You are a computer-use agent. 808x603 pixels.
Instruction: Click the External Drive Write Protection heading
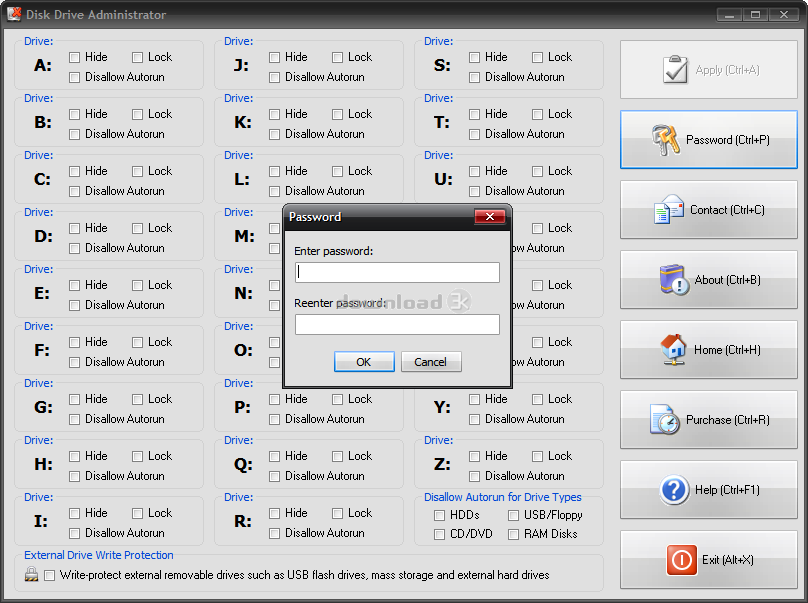coord(99,555)
